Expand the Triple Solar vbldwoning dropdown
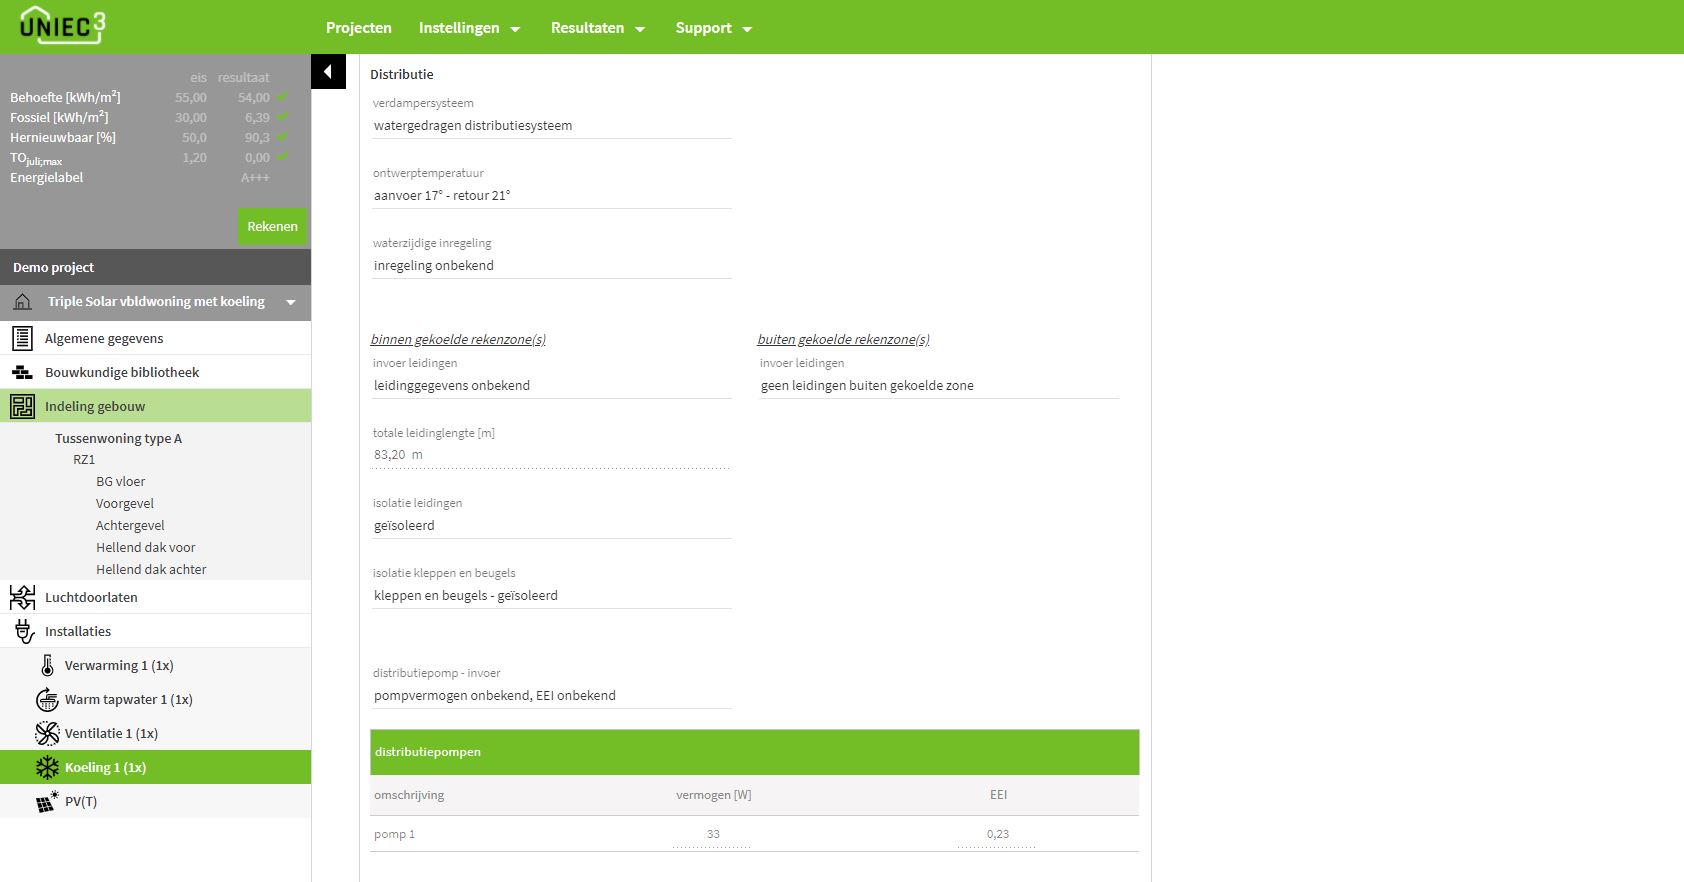Screen dimensions: 1684x882 pyautogui.click(x=290, y=302)
